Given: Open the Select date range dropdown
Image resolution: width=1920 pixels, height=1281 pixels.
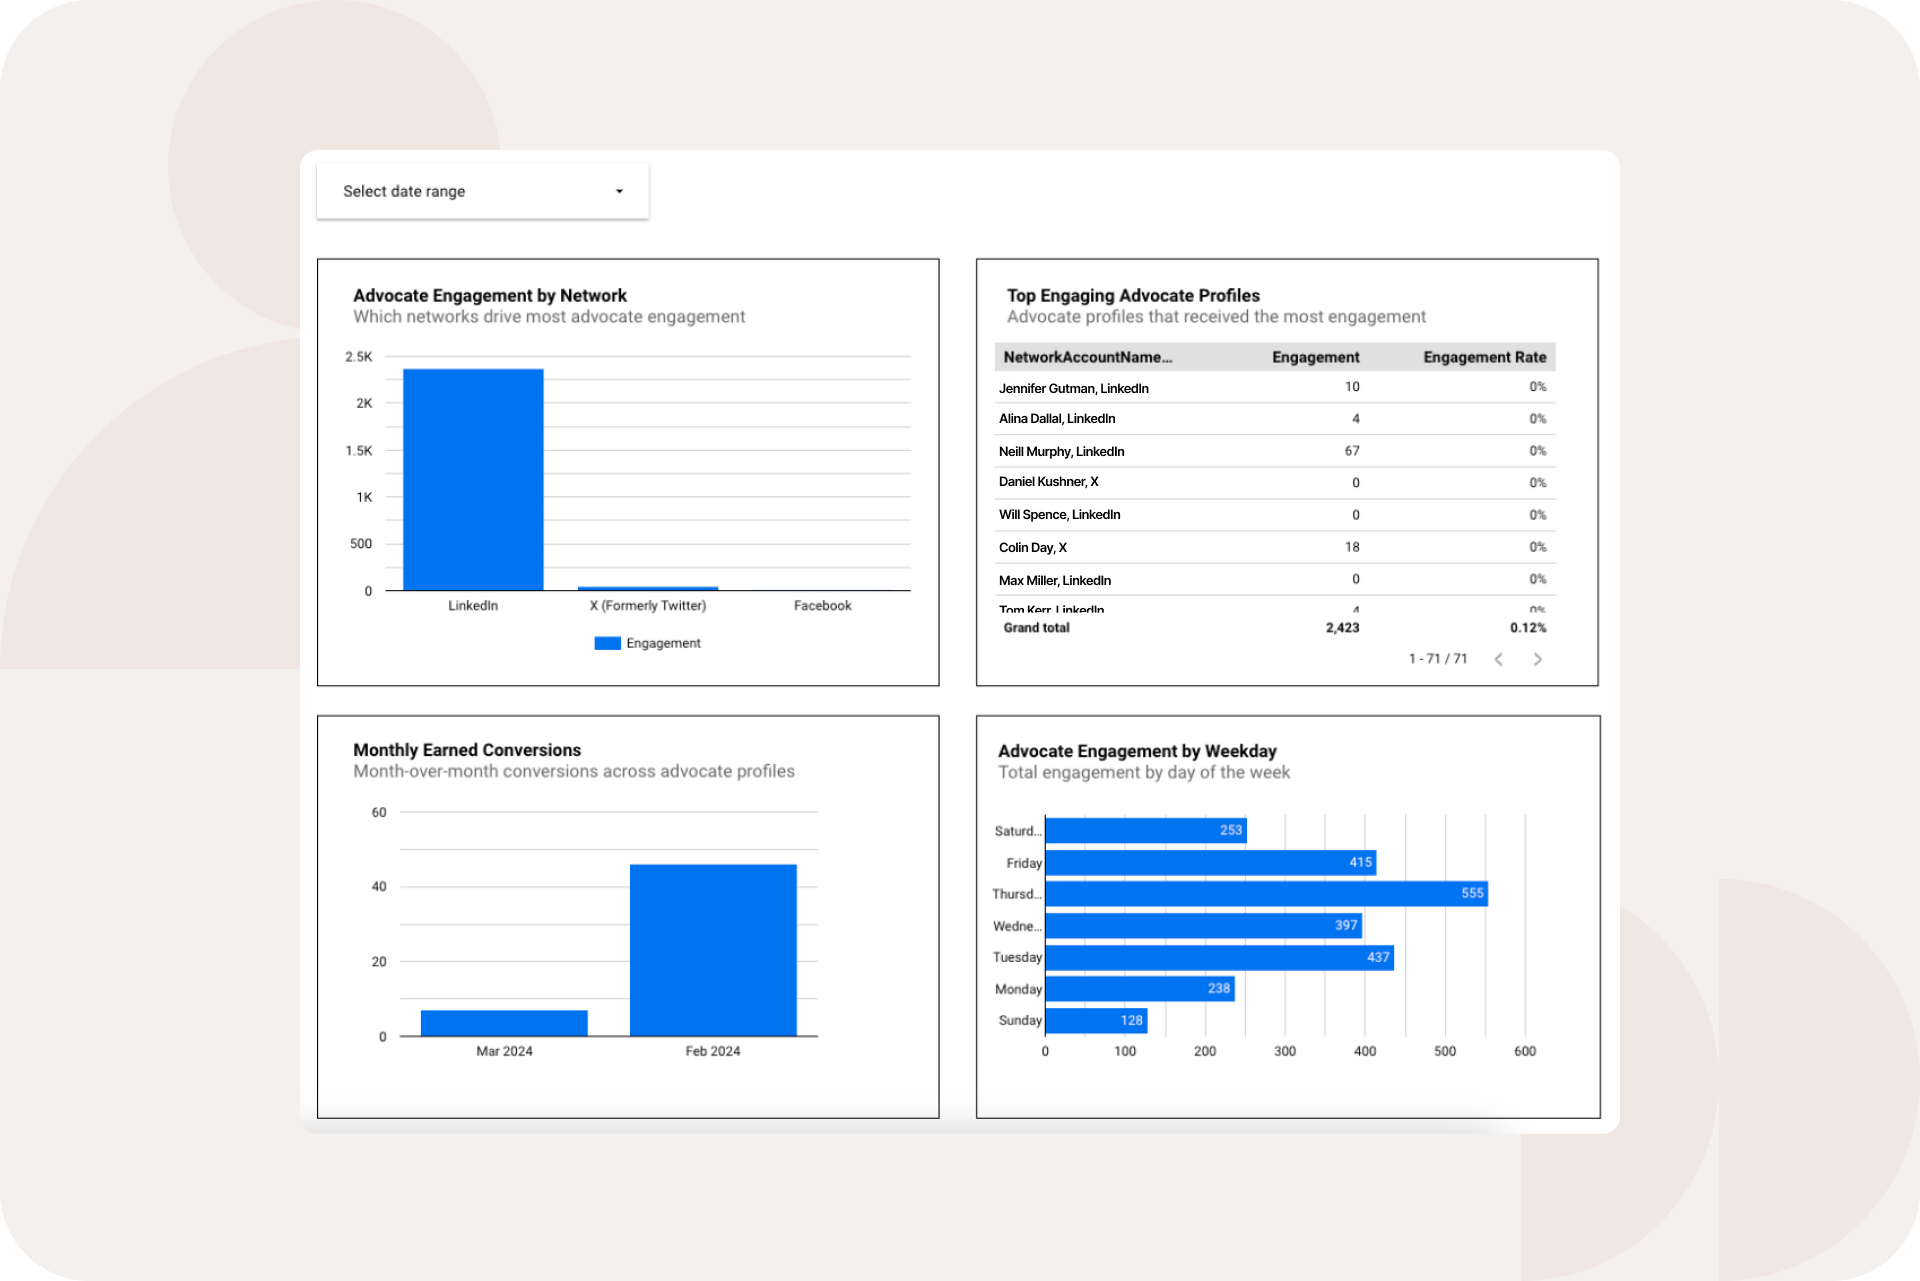Looking at the screenshot, I should coord(482,191).
